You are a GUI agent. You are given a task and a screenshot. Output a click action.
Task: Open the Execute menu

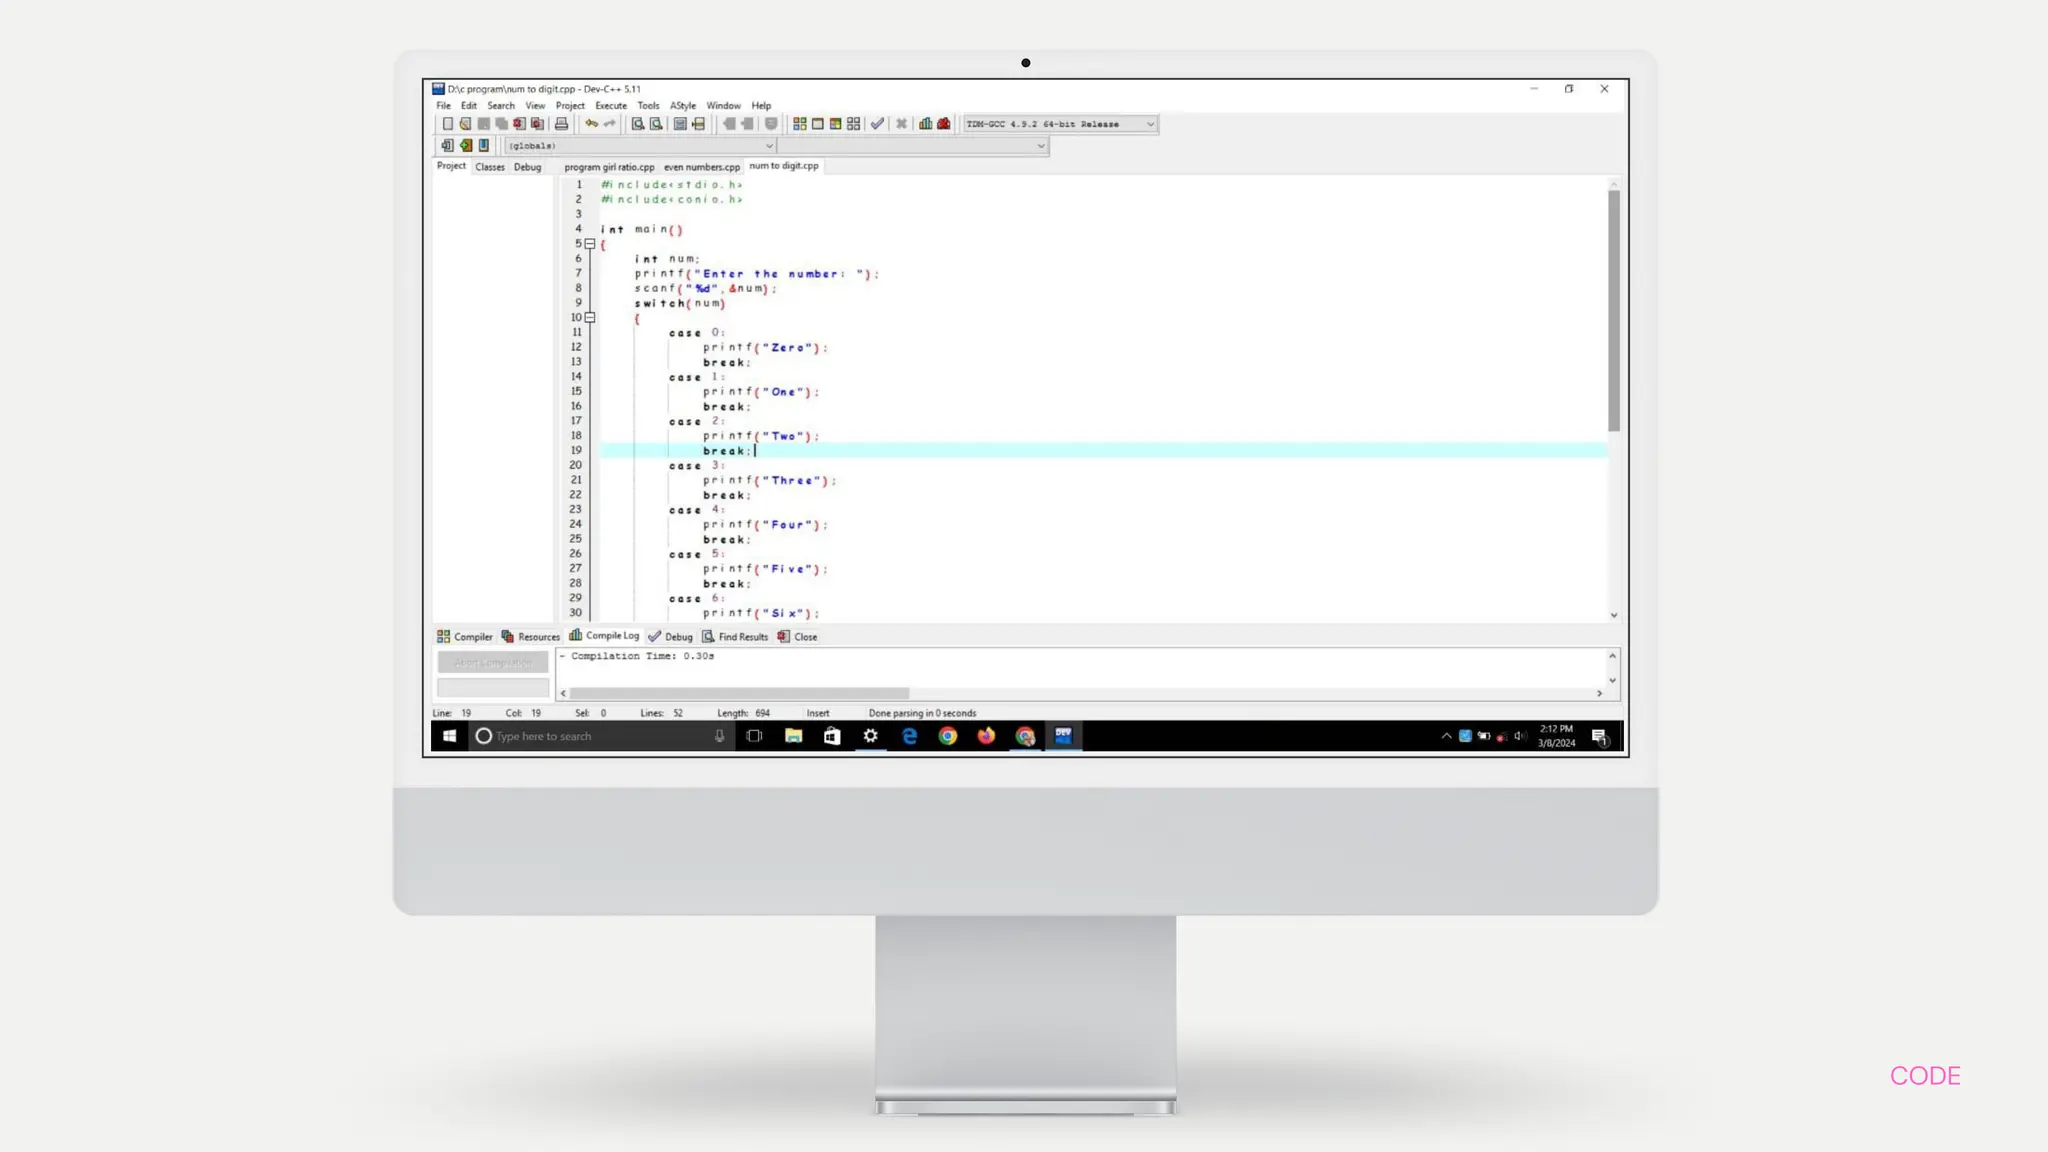tap(610, 106)
